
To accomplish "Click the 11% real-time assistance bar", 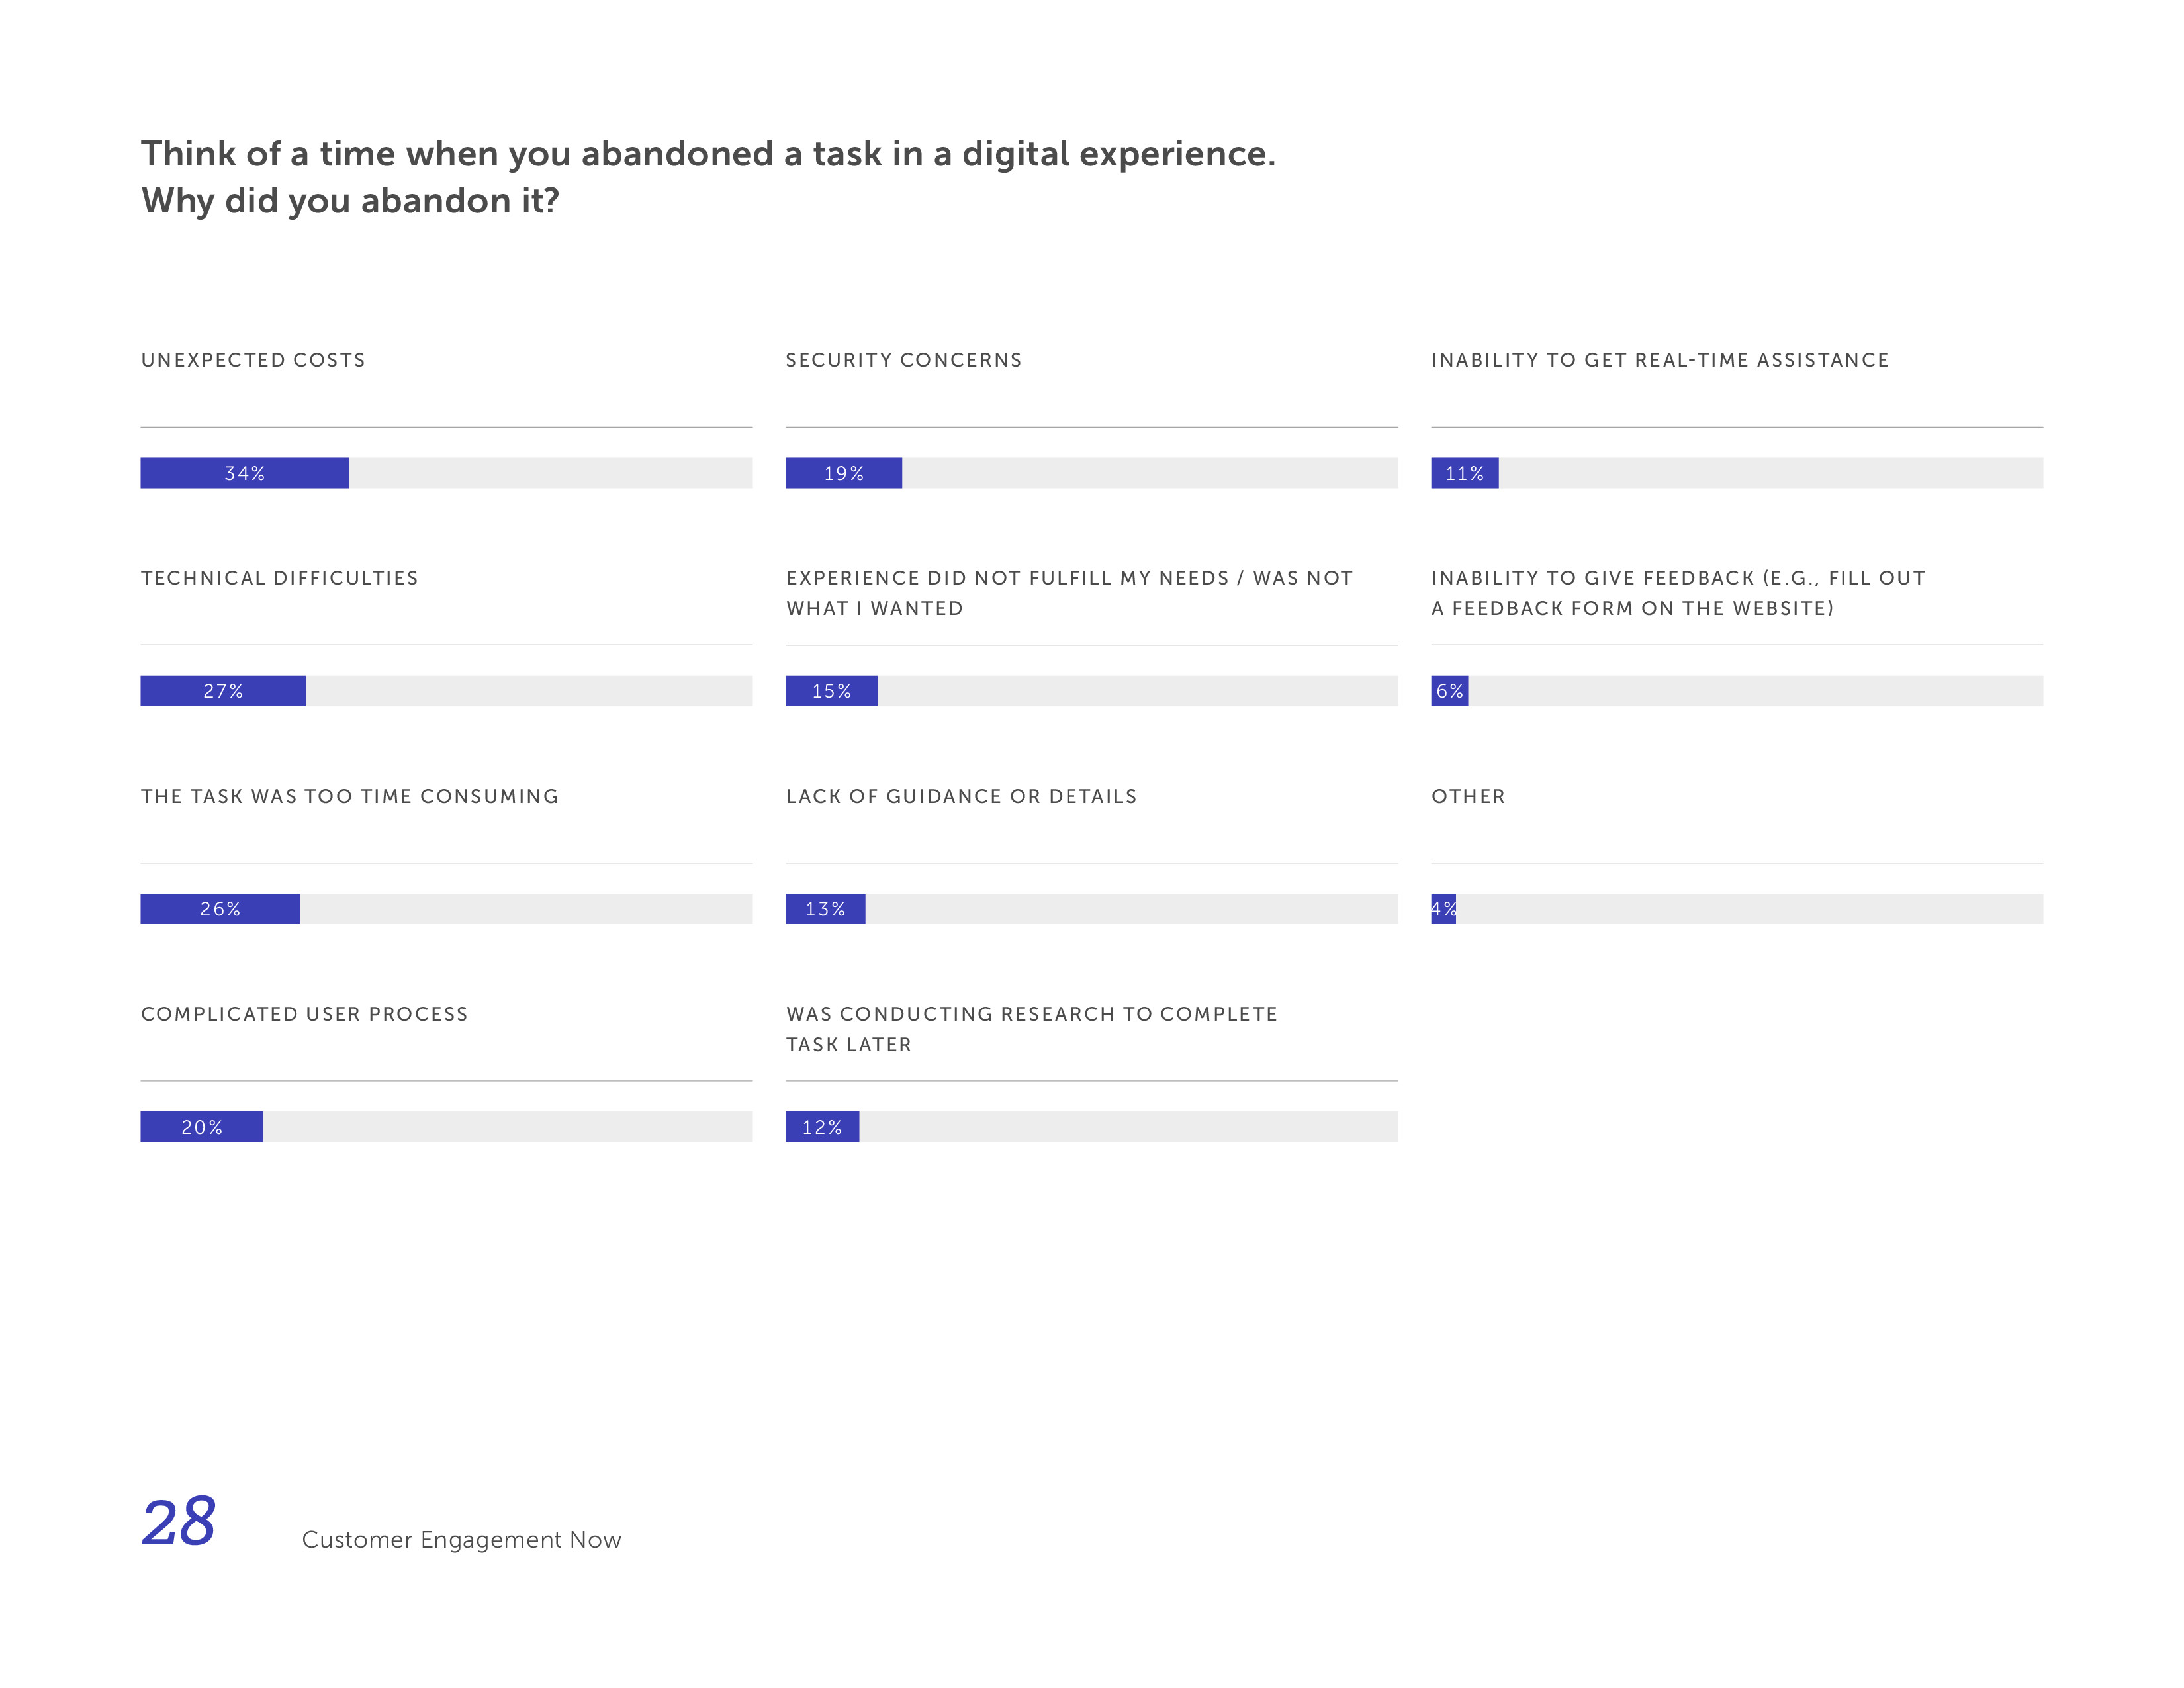I will [x=1464, y=473].
